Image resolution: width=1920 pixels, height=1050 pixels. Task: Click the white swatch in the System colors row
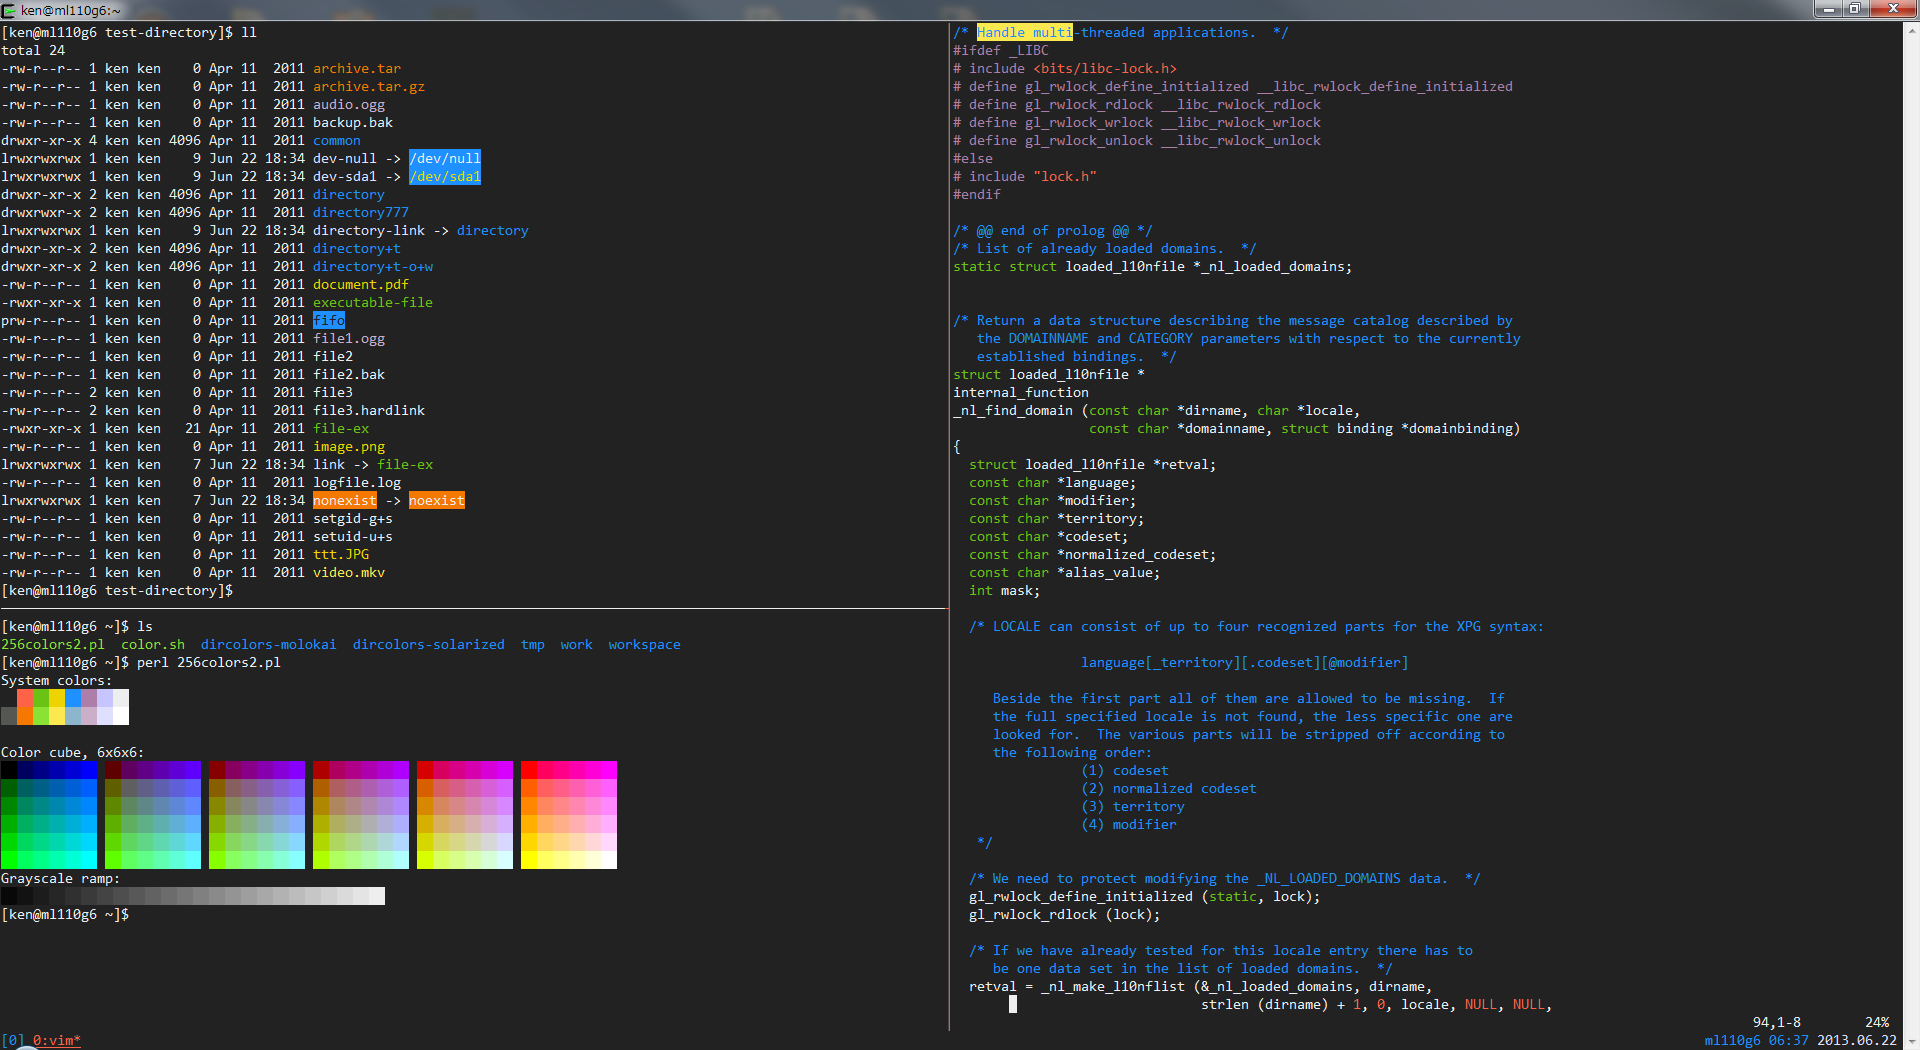(x=121, y=715)
